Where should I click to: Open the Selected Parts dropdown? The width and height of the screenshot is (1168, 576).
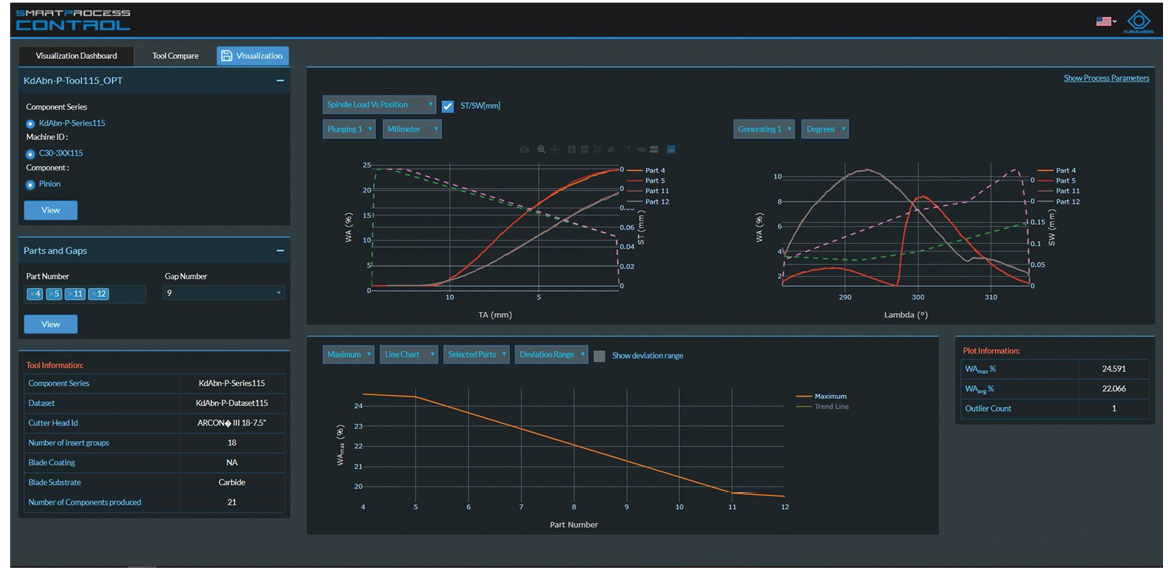[x=477, y=355]
